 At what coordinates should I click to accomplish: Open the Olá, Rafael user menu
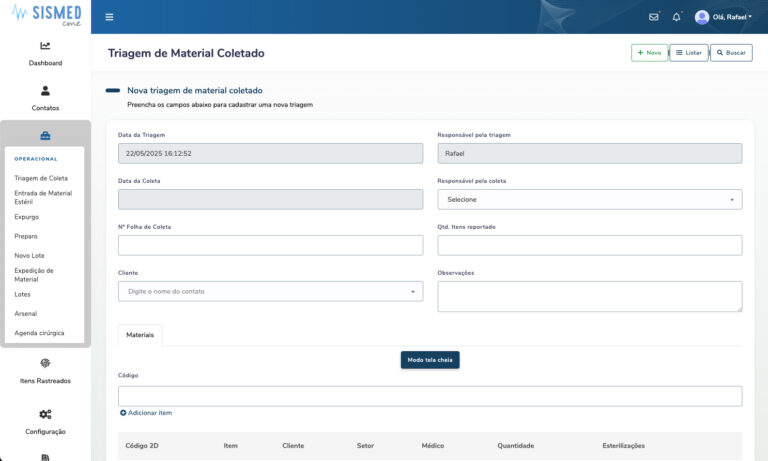pos(723,17)
